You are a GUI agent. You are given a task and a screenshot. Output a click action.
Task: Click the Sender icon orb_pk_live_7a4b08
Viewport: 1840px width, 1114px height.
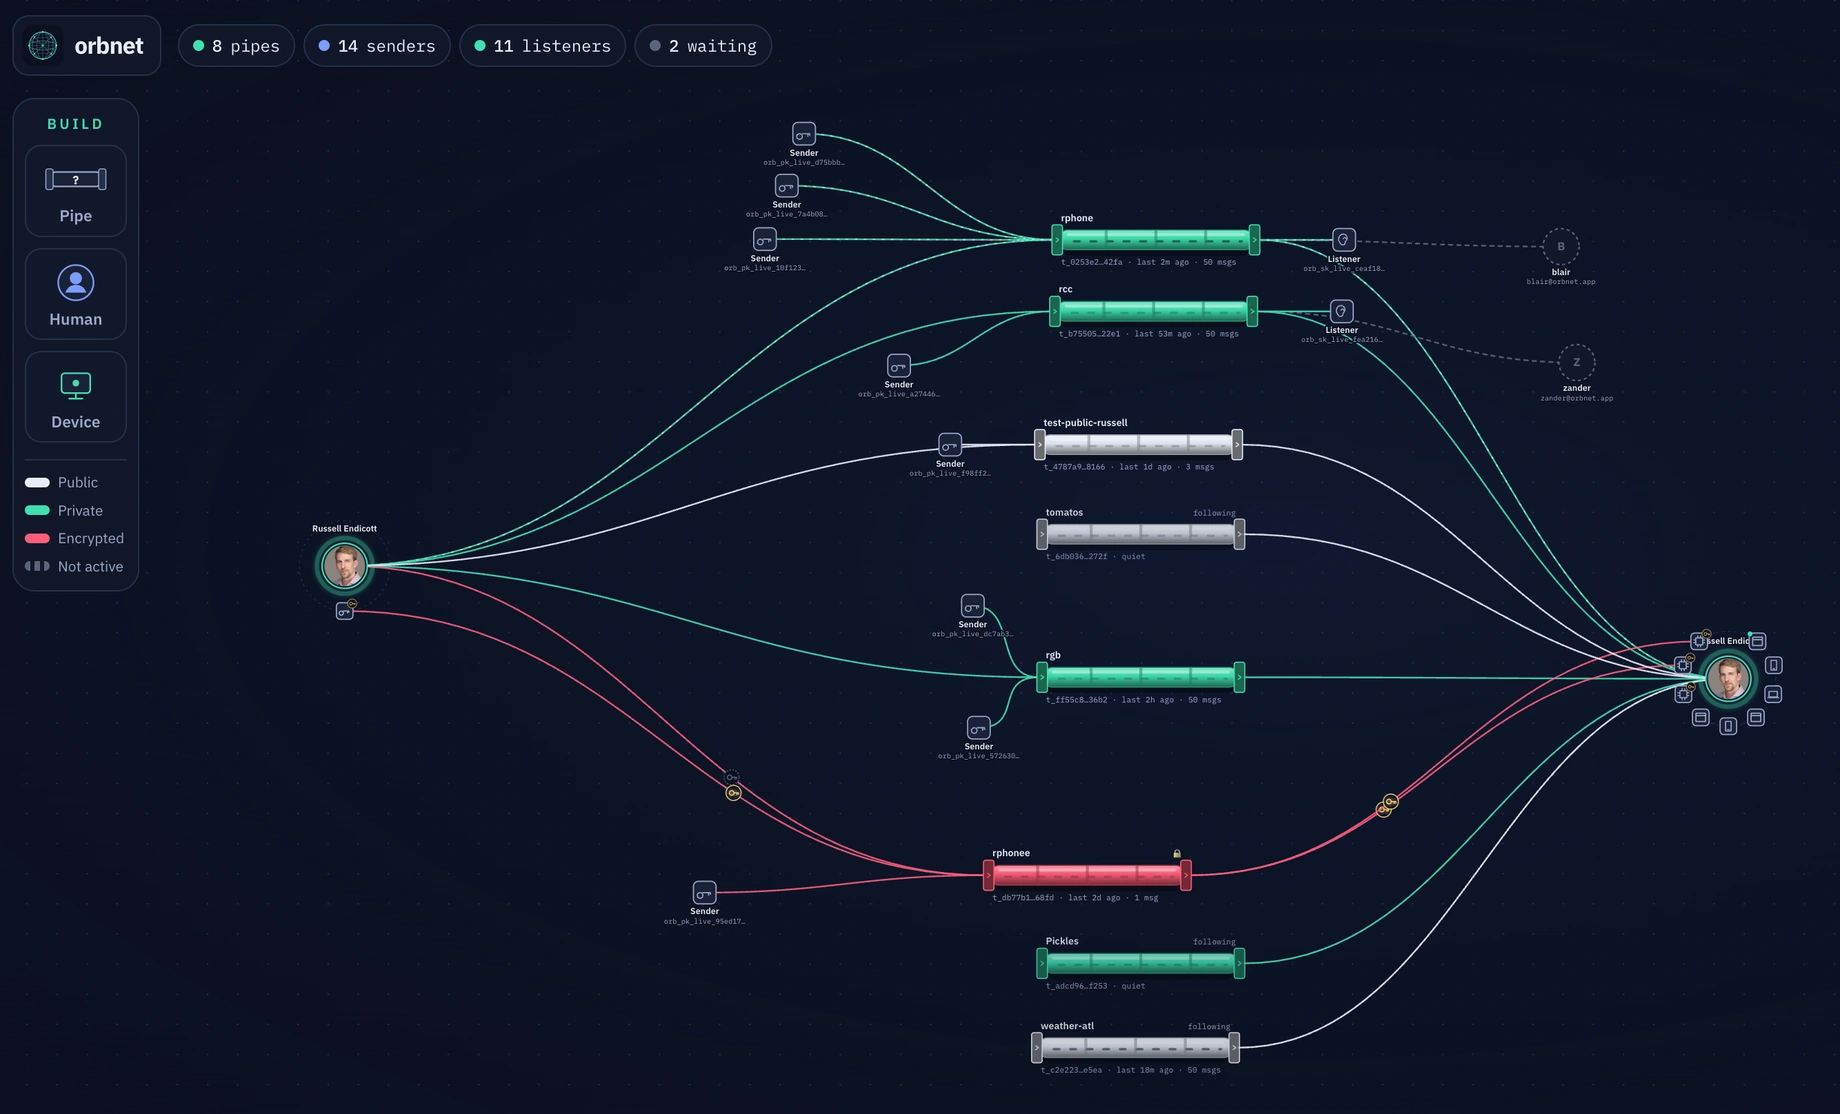(787, 186)
